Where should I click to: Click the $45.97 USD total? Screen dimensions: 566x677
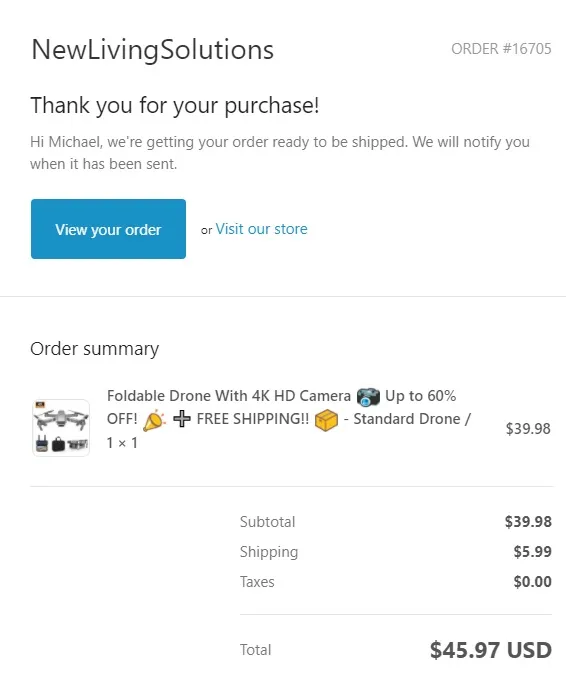(x=491, y=650)
